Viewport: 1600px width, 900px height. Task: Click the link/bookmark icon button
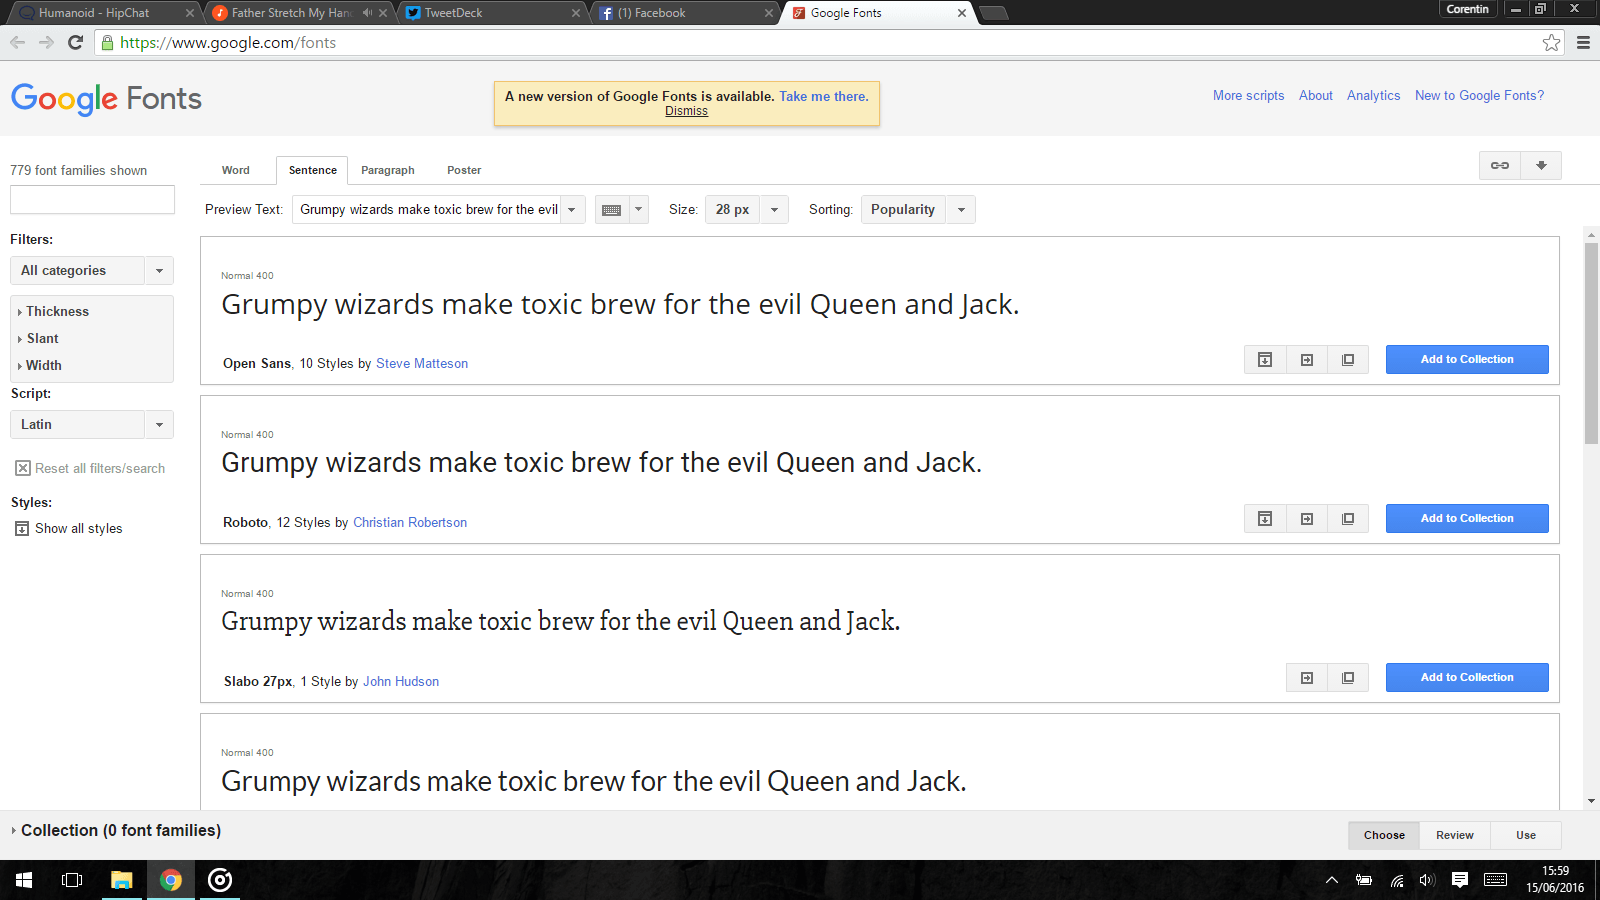tap(1500, 166)
